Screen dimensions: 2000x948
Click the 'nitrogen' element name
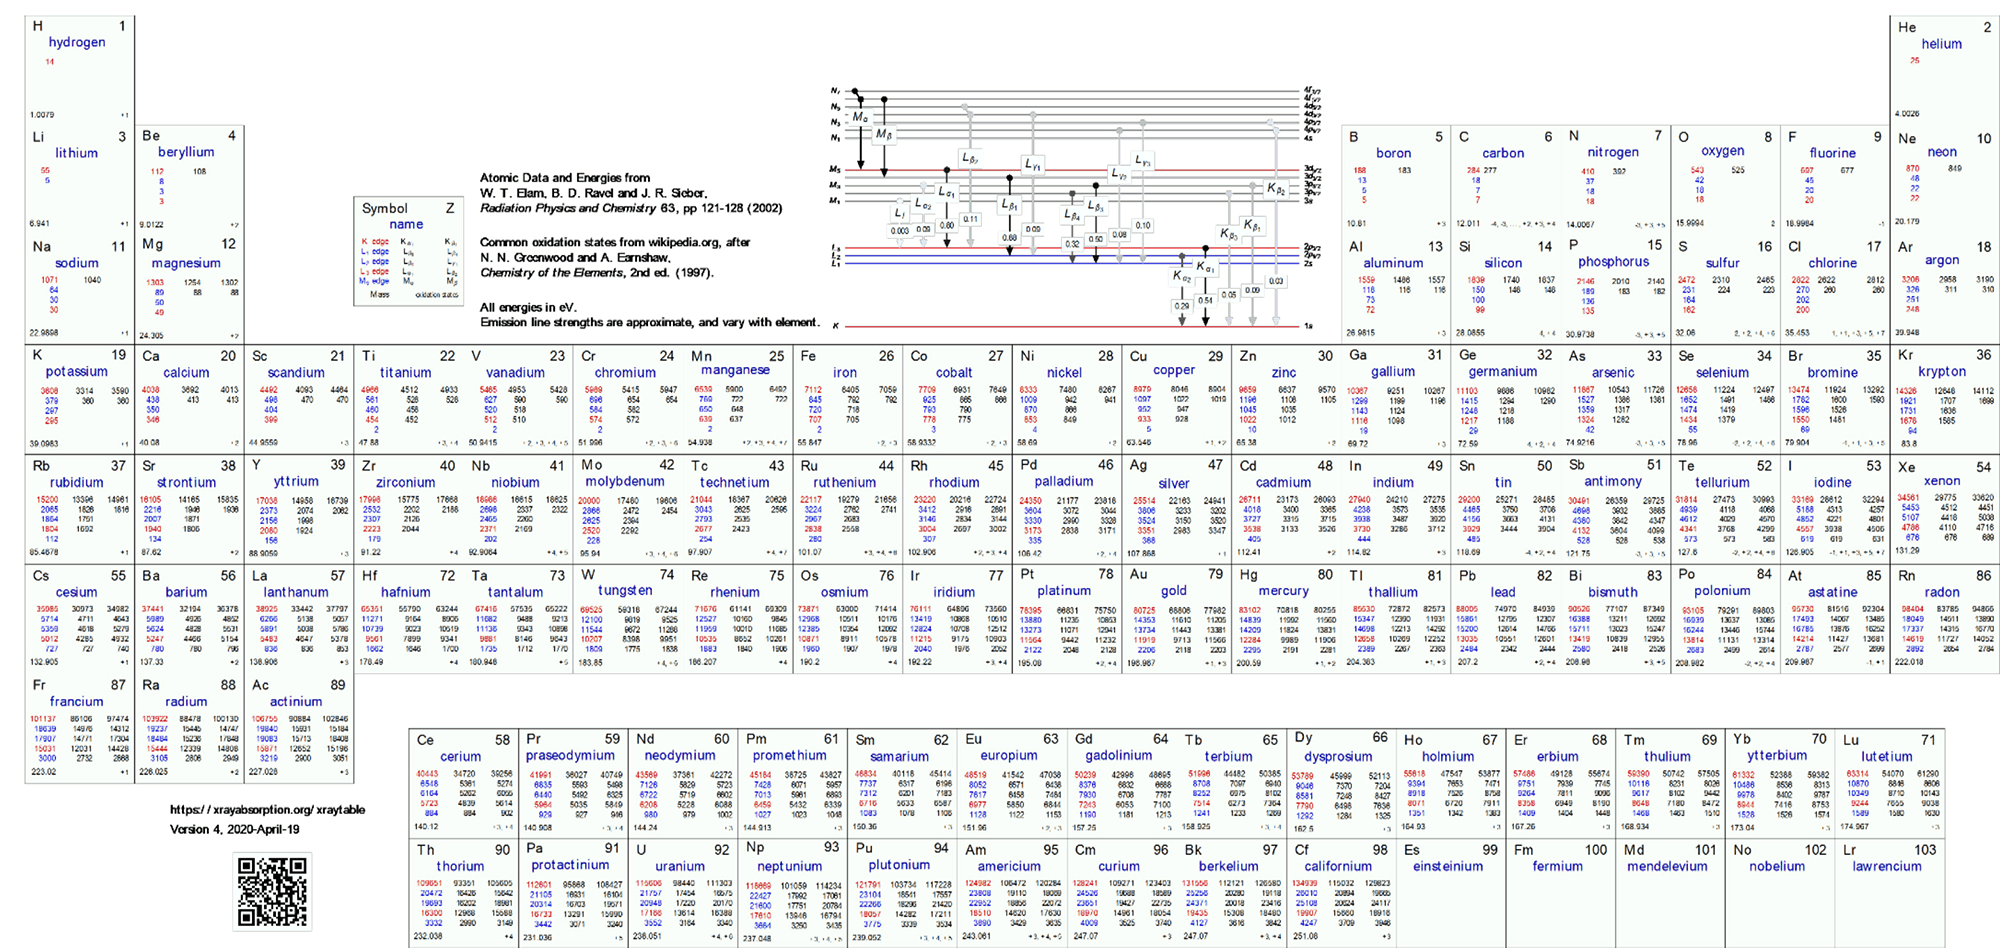click(1613, 152)
